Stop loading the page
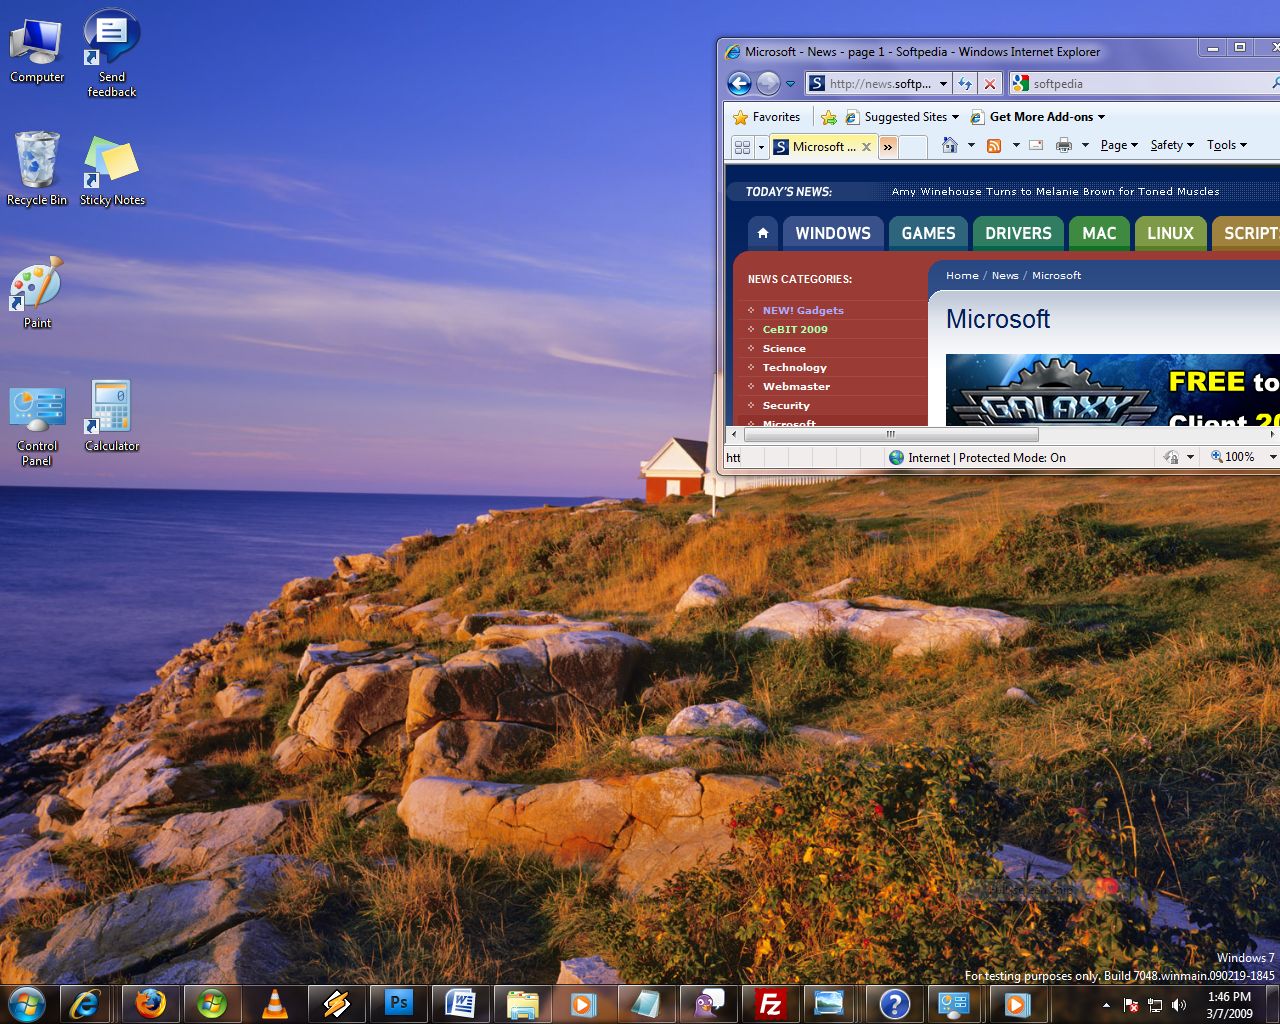This screenshot has width=1280, height=1024. click(x=989, y=84)
